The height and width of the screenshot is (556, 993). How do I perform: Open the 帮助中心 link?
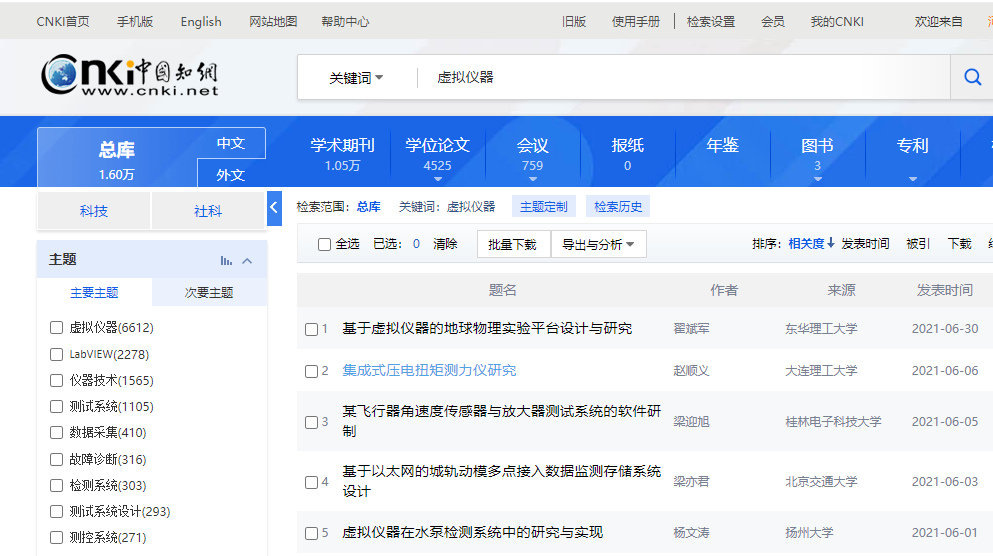coord(345,22)
